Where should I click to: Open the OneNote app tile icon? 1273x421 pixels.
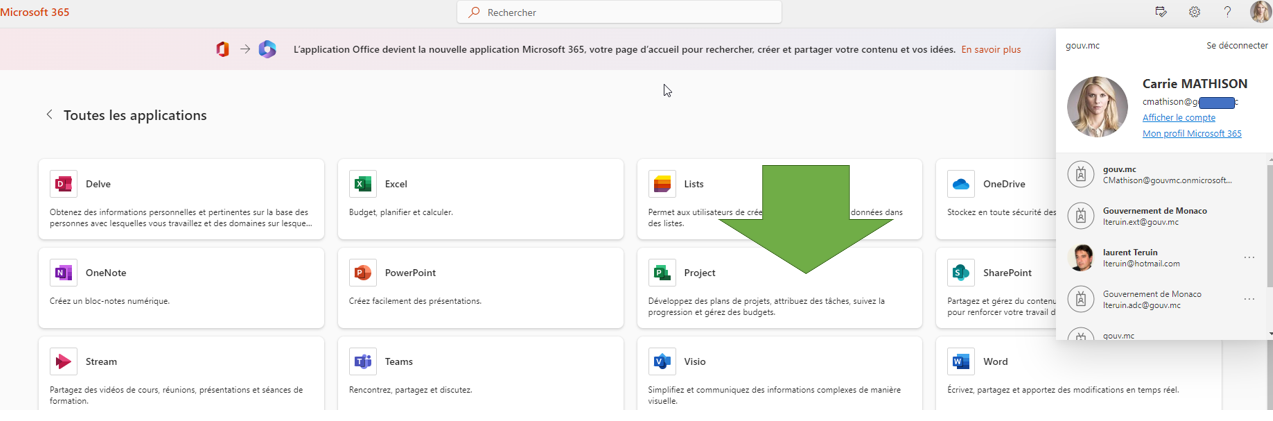64,273
